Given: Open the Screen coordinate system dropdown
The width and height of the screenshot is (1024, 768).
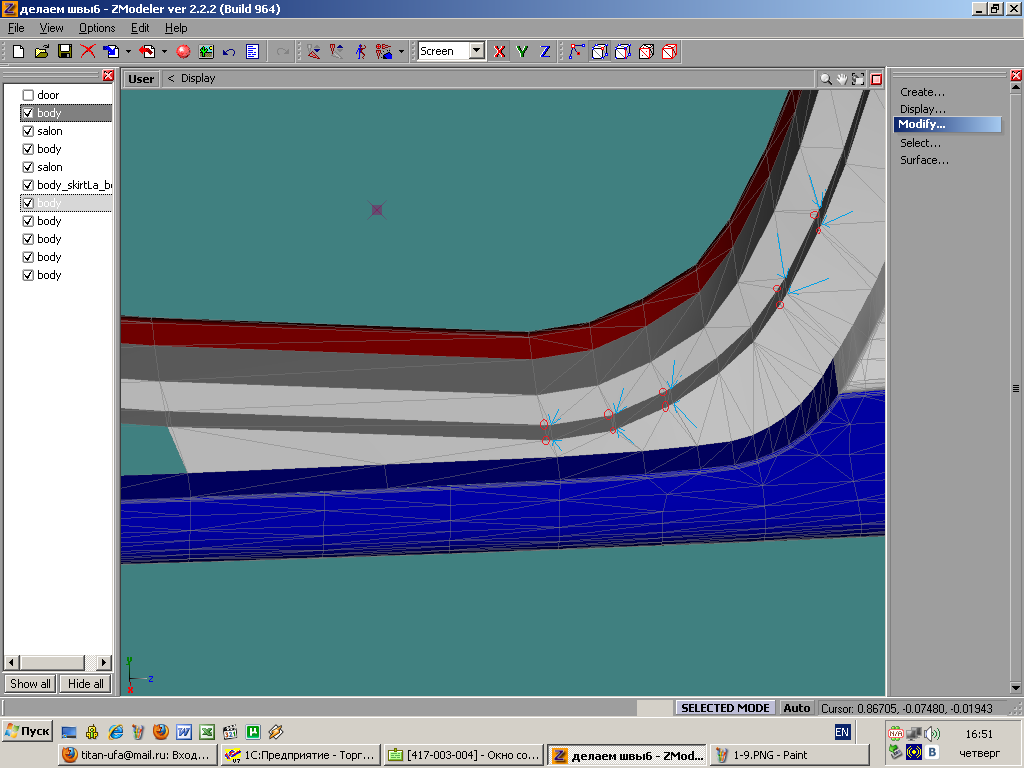Looking at the screenshot, I should pos(476,51).
